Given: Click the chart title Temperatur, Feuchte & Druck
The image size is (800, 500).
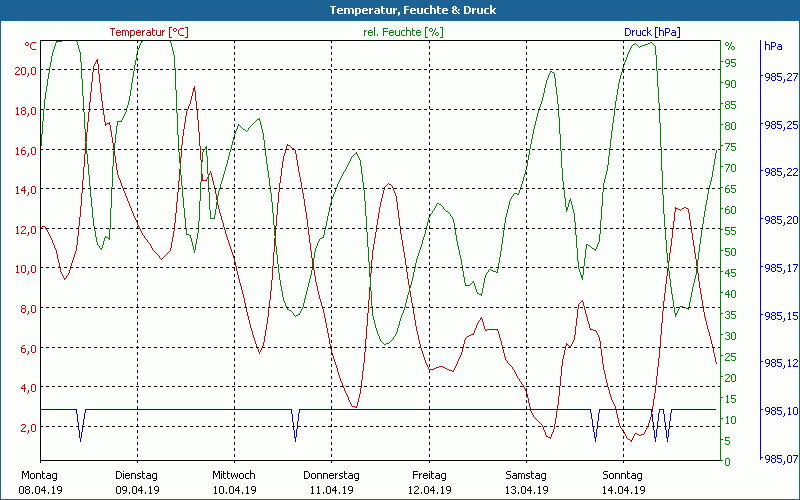Looking at the screenshot, I should click(x=399, y=10).
